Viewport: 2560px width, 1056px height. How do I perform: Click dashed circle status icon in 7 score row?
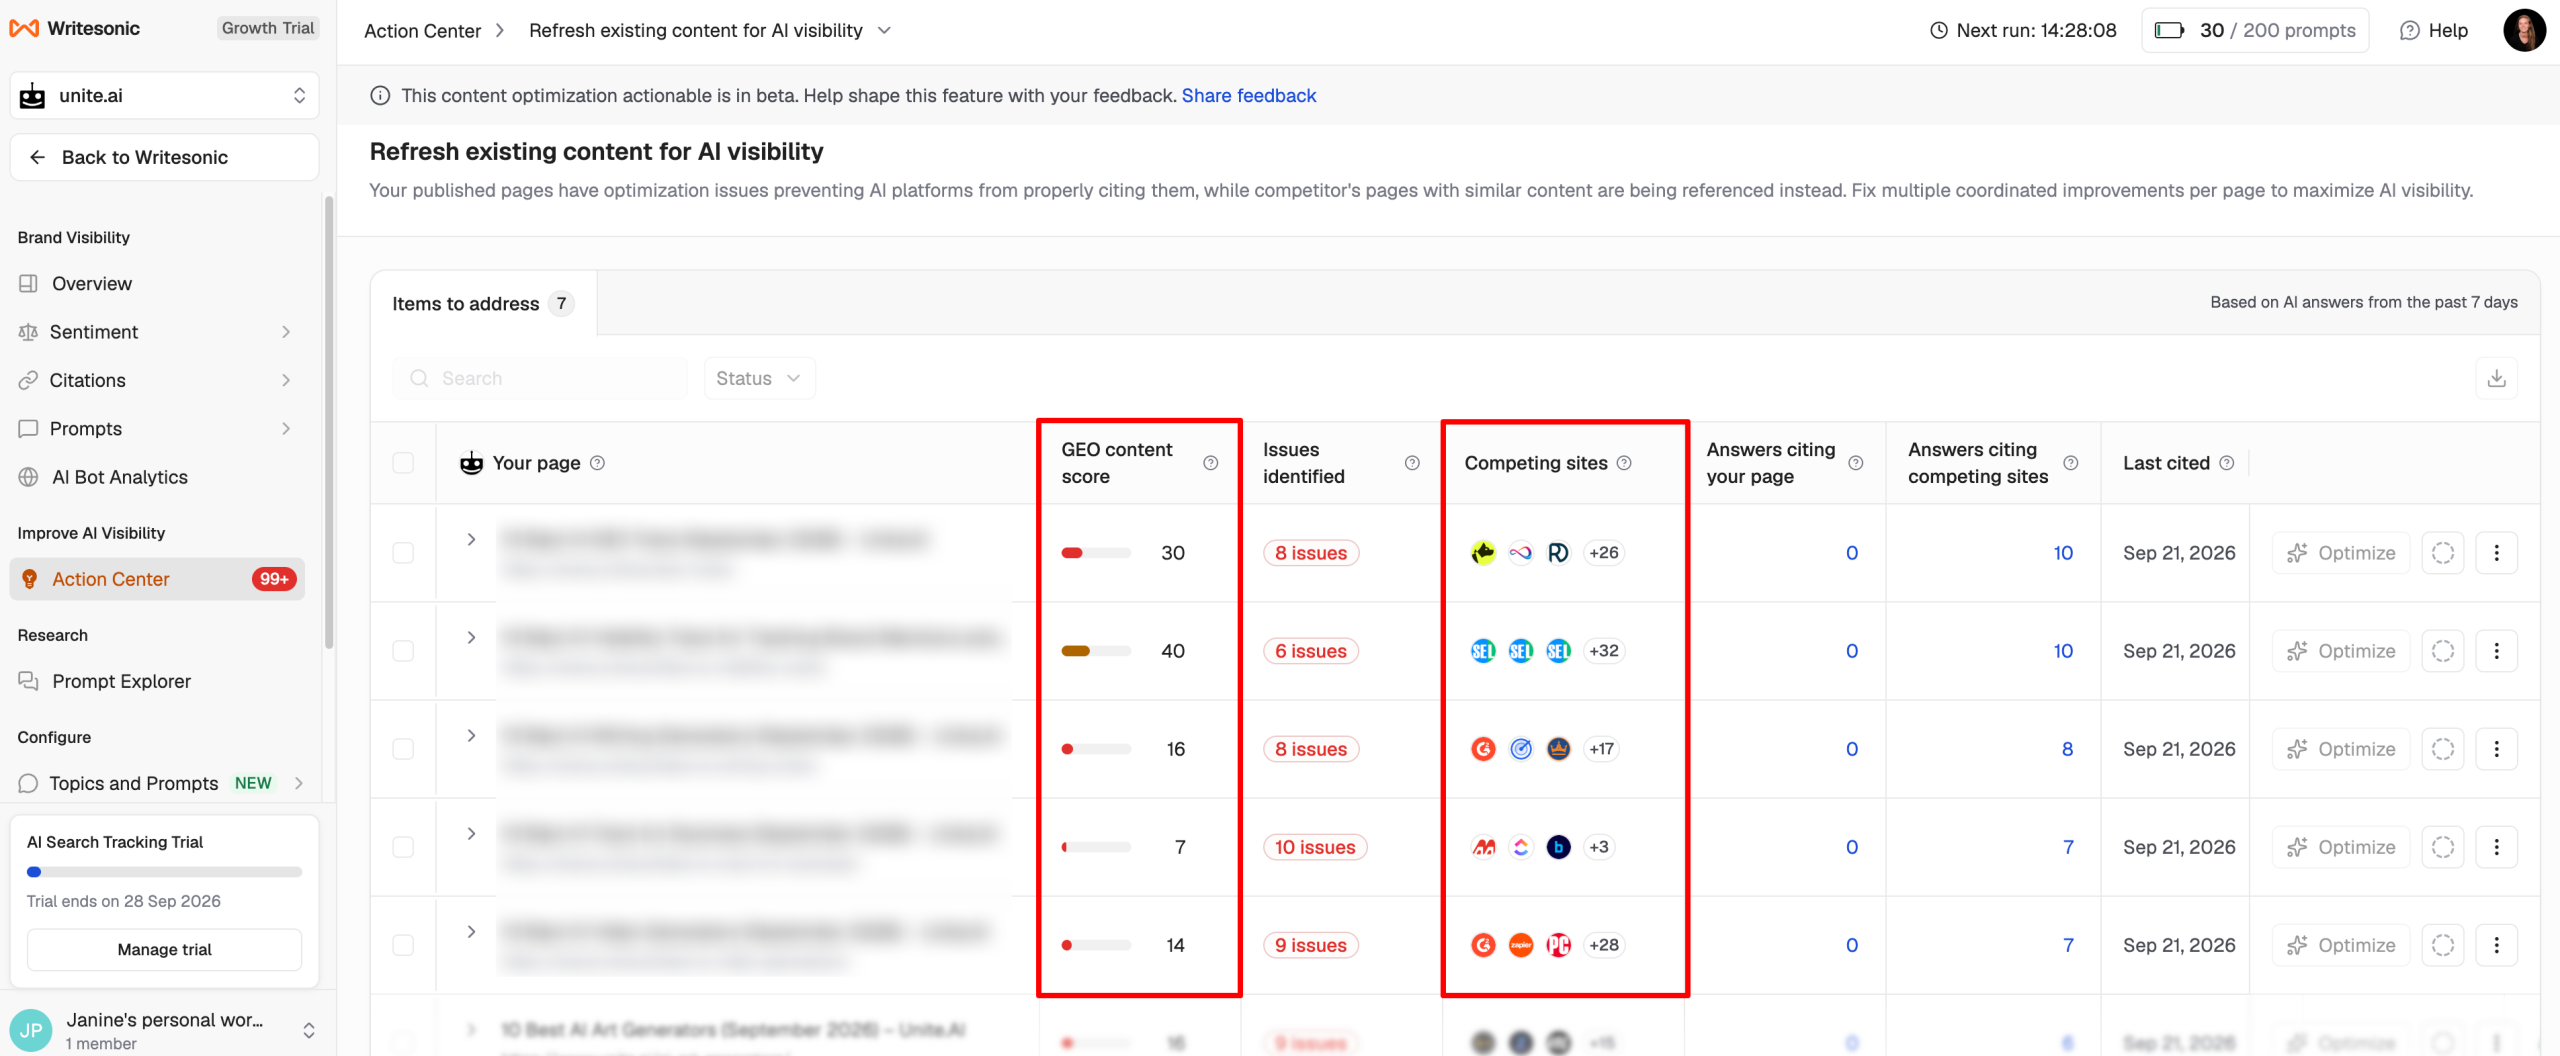[x=2442, y=847]
